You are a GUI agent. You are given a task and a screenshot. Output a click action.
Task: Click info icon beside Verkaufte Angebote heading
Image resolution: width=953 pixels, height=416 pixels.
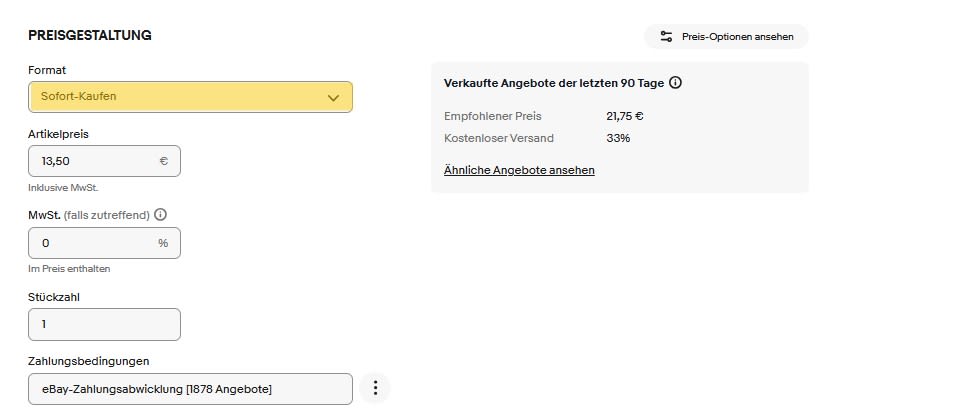(x=675, y=83)
